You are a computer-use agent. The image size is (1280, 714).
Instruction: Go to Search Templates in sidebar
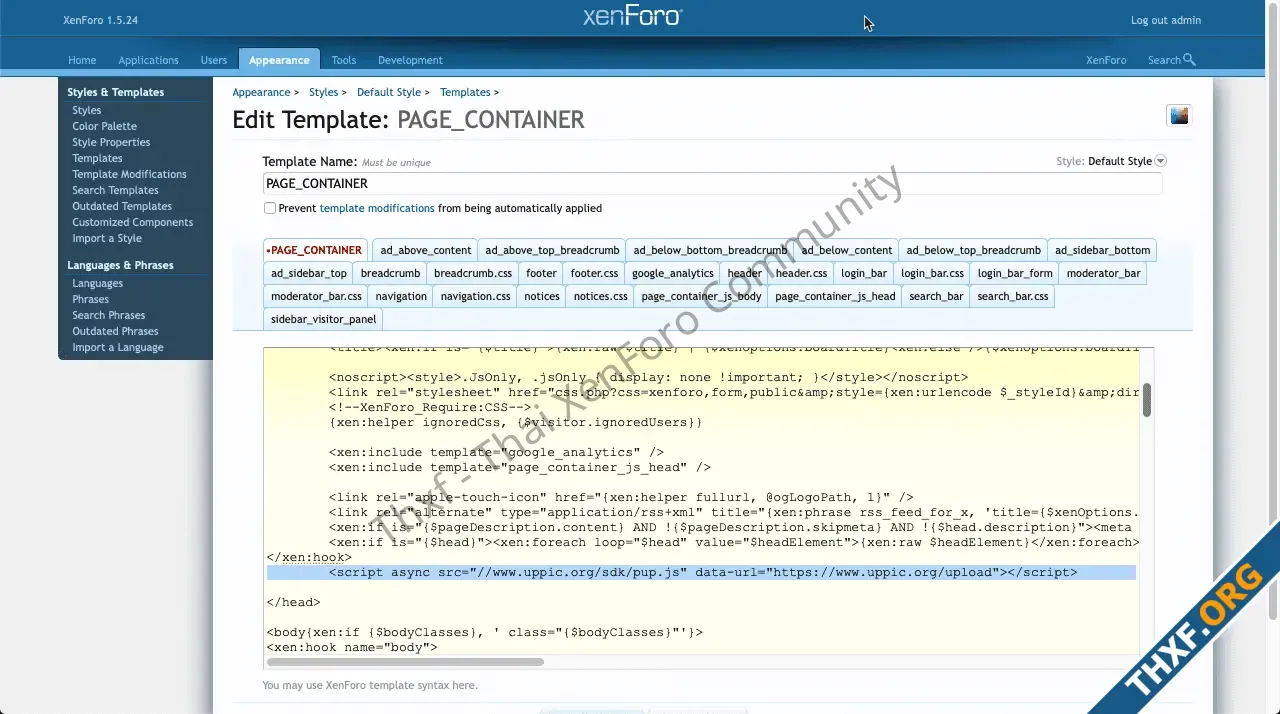[x=115, y=190]
